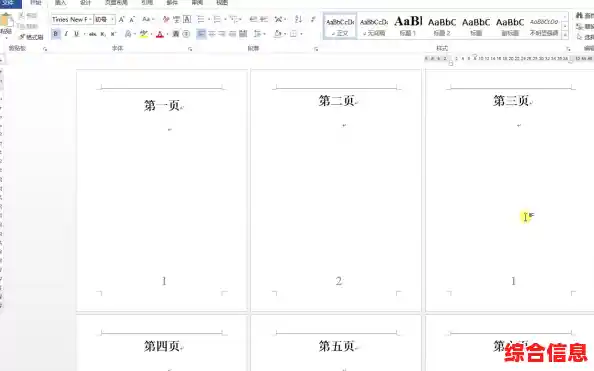
Task: Apply the Subtitle (副标题) style
Action: tap(510, 26)
